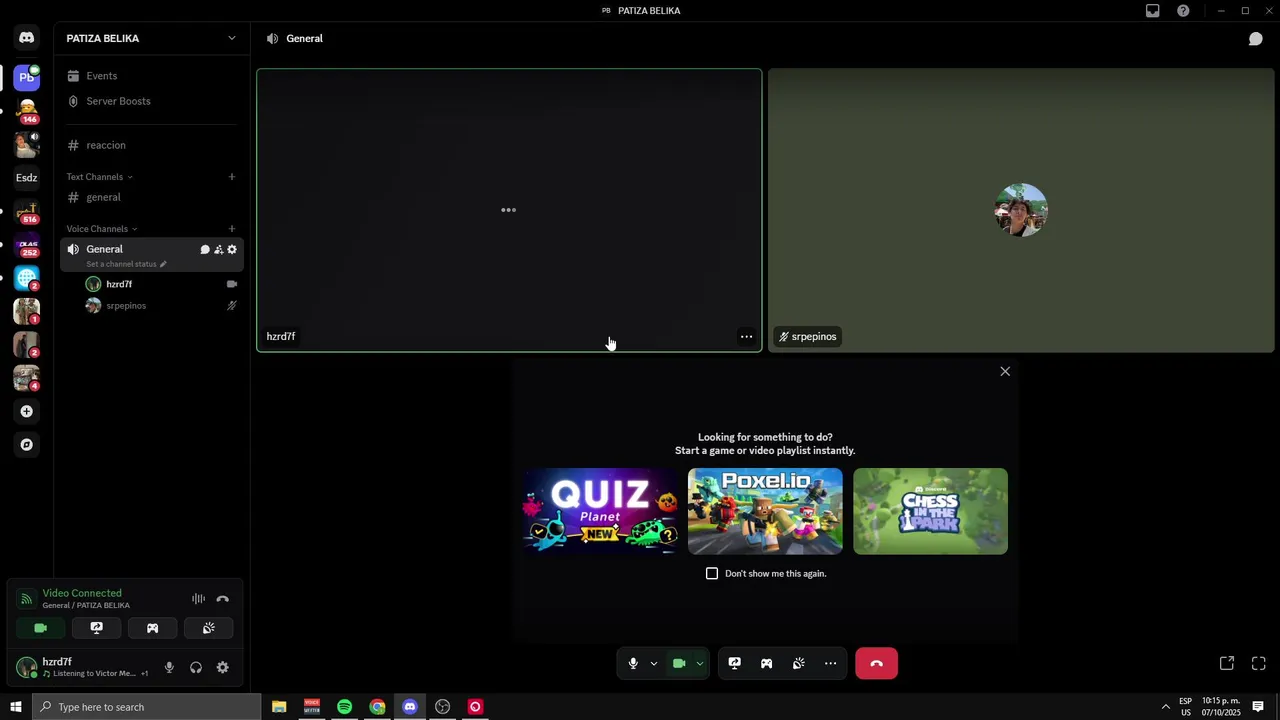
Task: Open PATIZA BELIKA server dropdown menu
Action: (x=231, y=38)
